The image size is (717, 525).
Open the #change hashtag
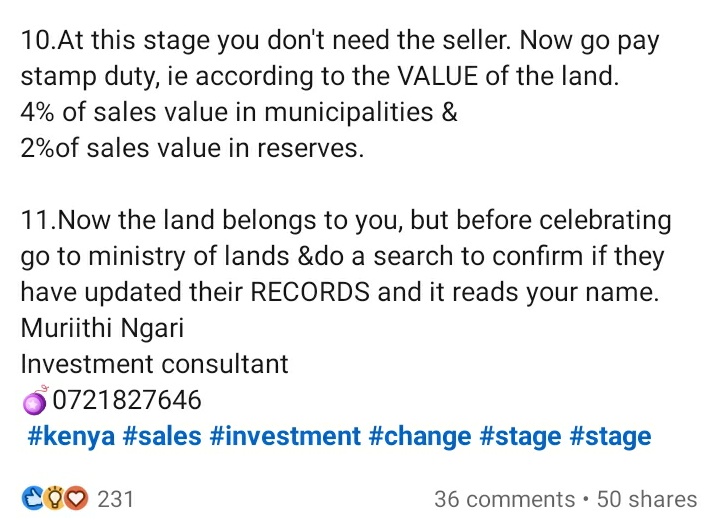(419, 436)
